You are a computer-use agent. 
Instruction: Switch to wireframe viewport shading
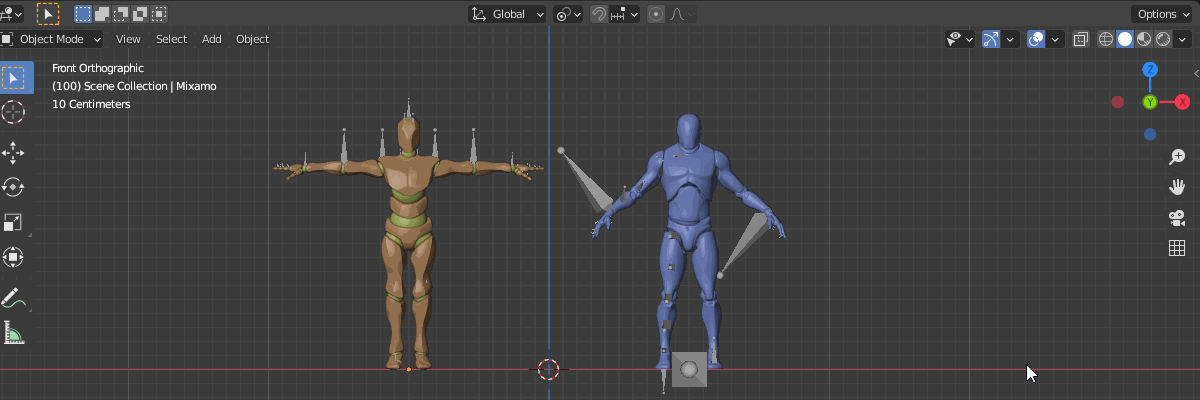pos(1105,39)
